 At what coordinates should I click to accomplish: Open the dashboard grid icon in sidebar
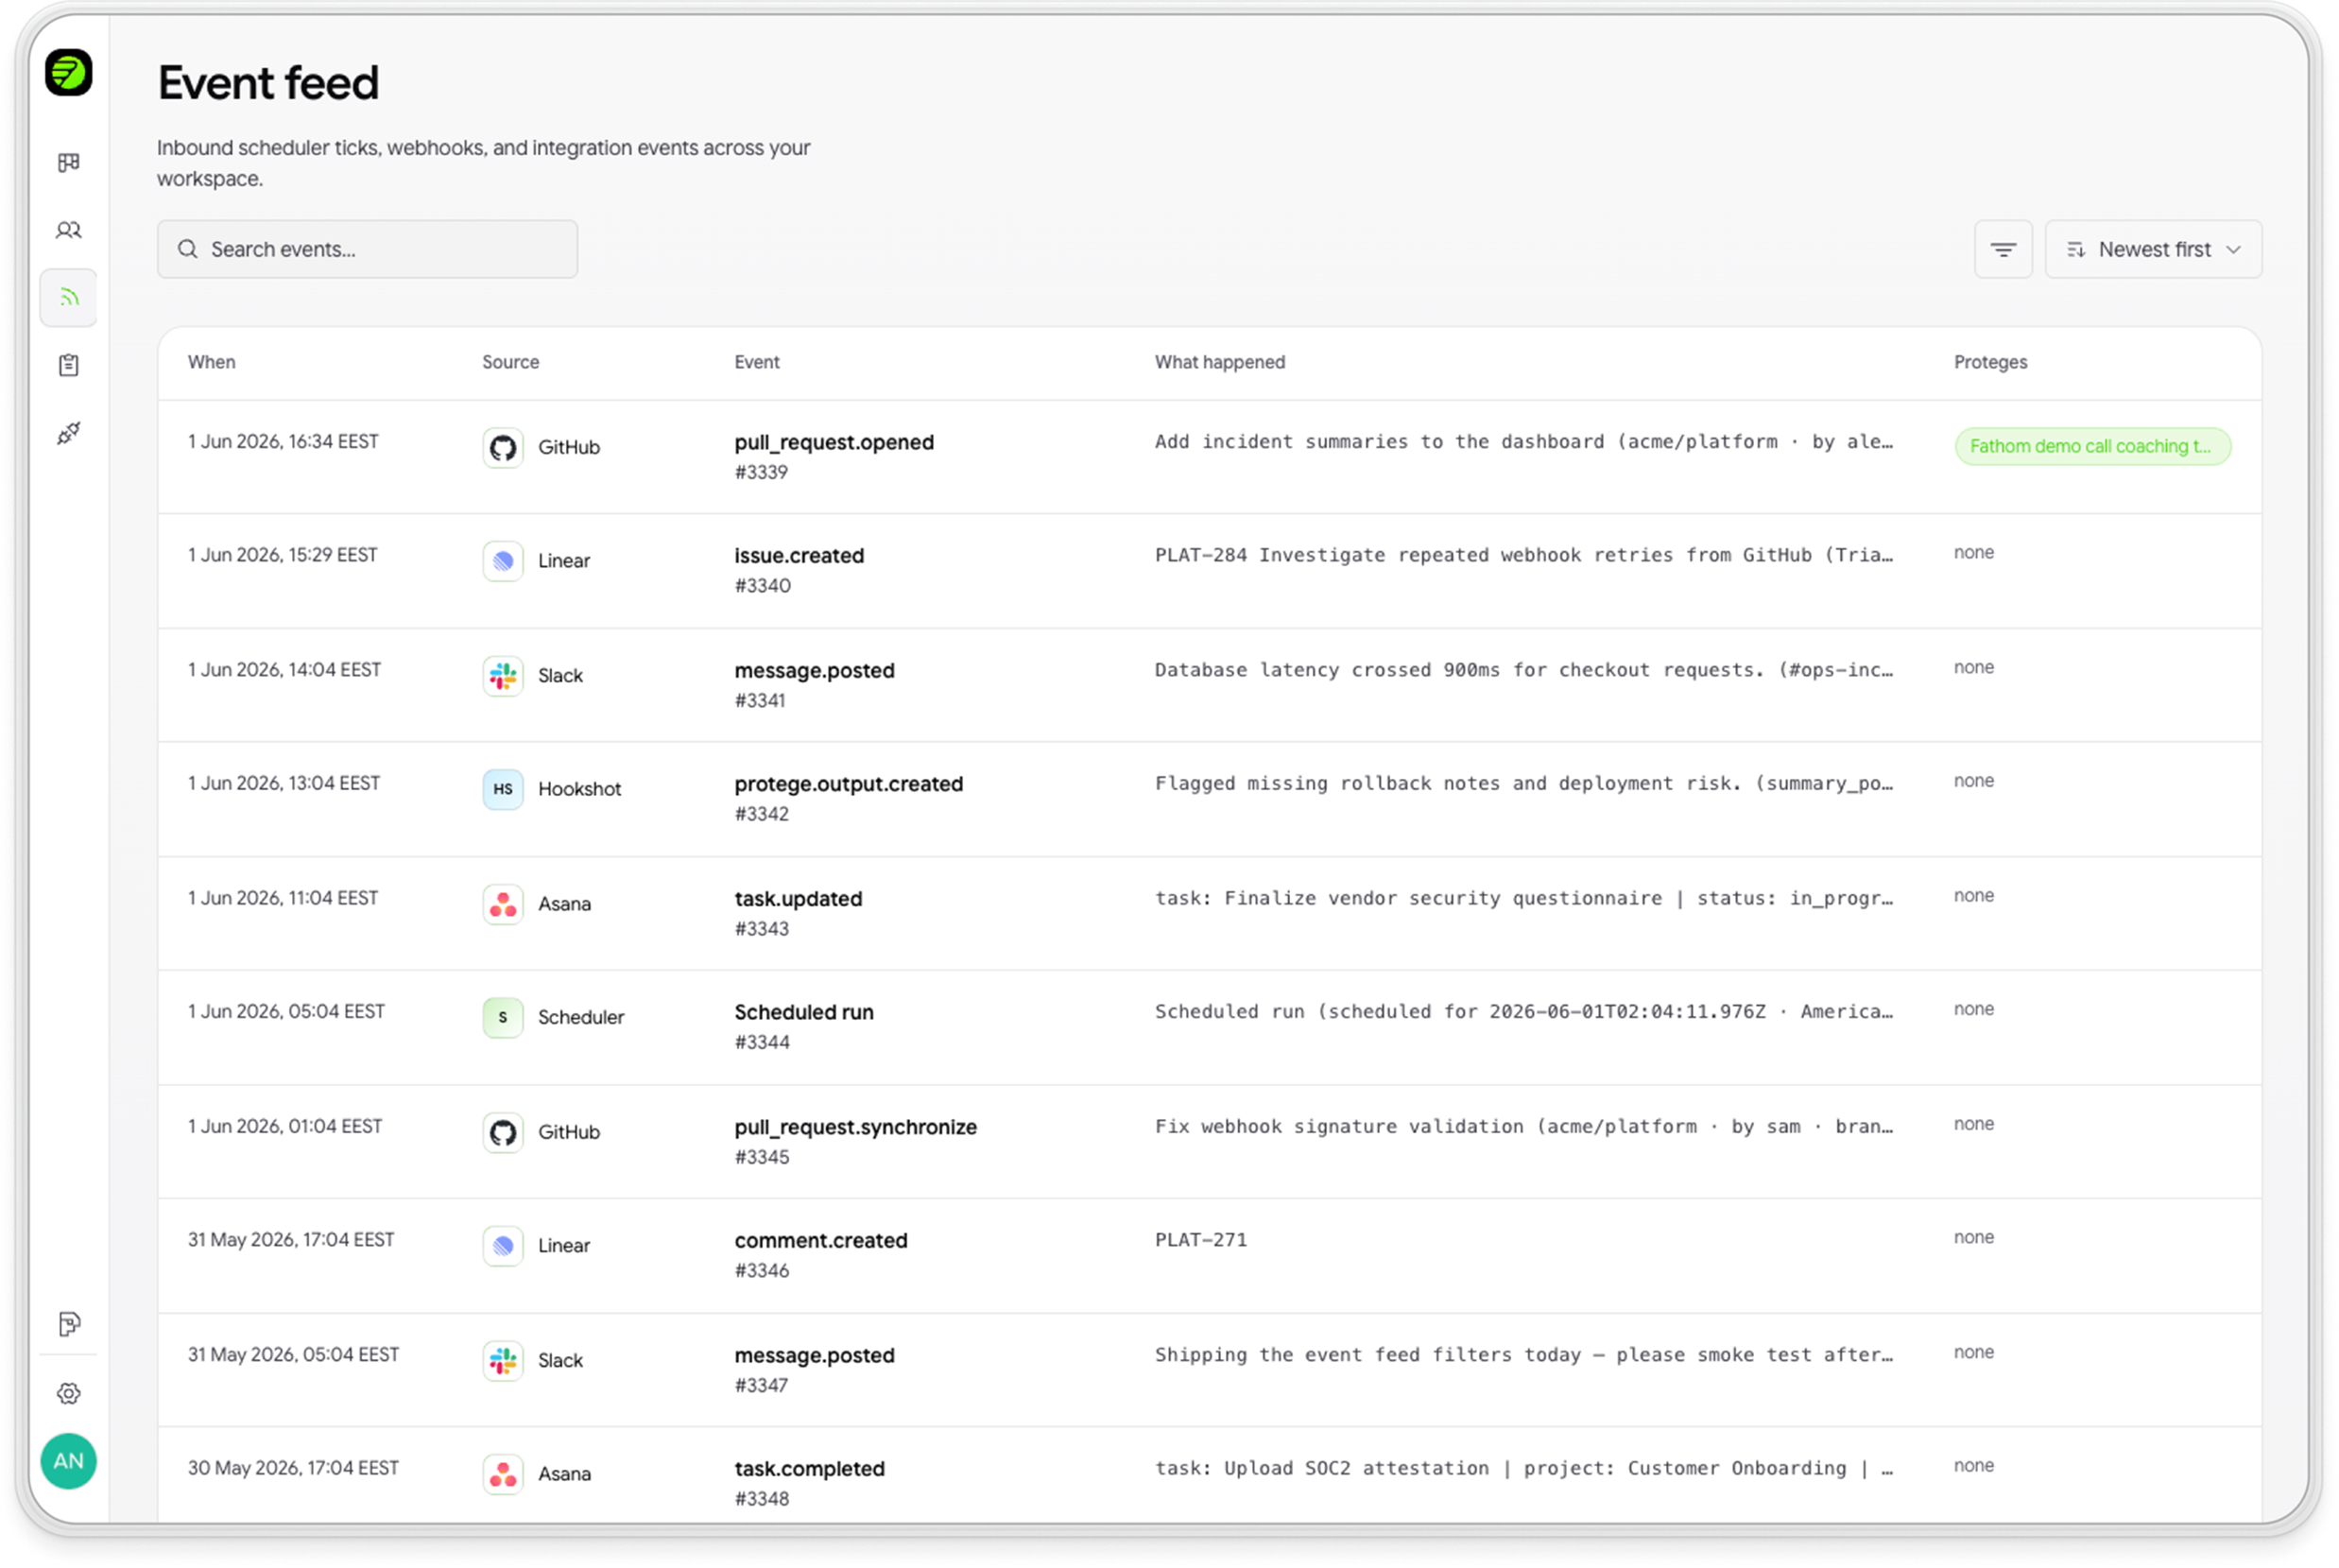68,162
